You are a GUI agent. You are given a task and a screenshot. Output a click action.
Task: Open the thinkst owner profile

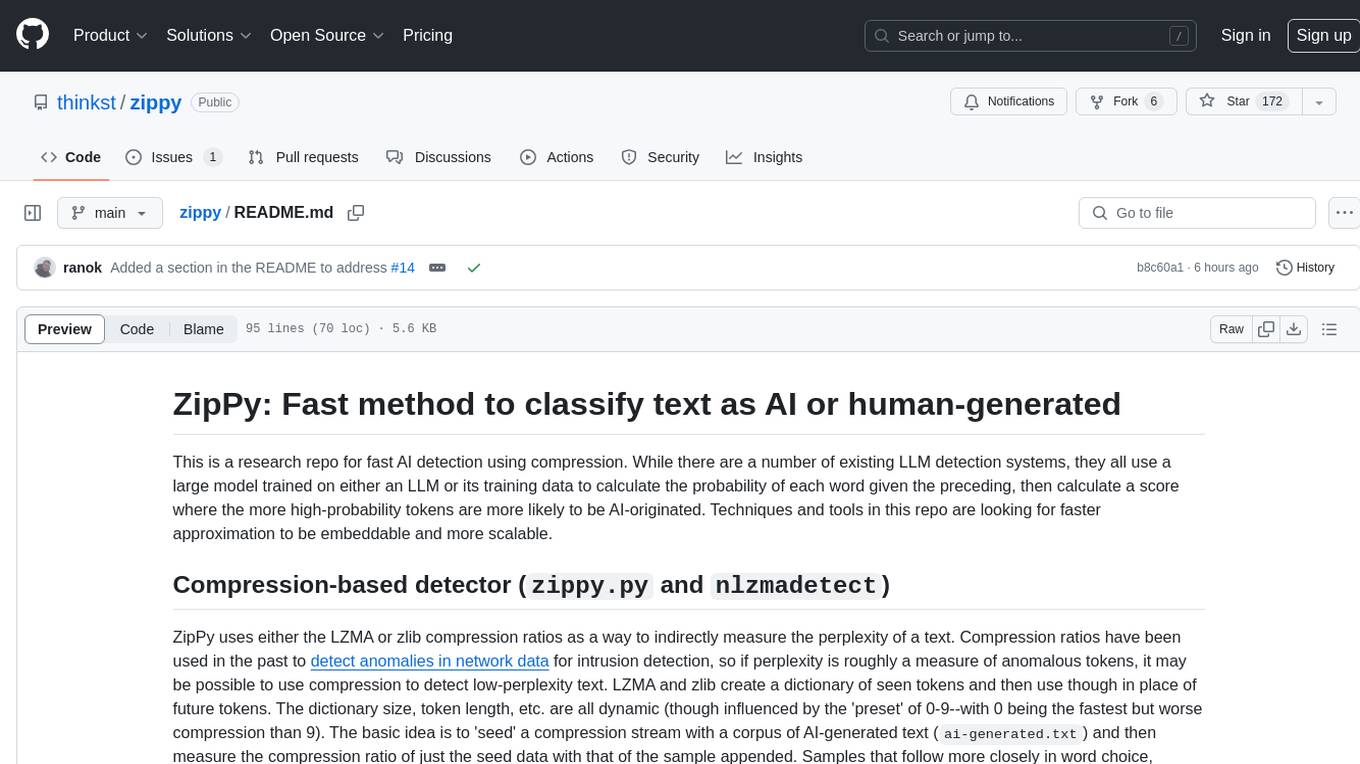pos(86,102)
